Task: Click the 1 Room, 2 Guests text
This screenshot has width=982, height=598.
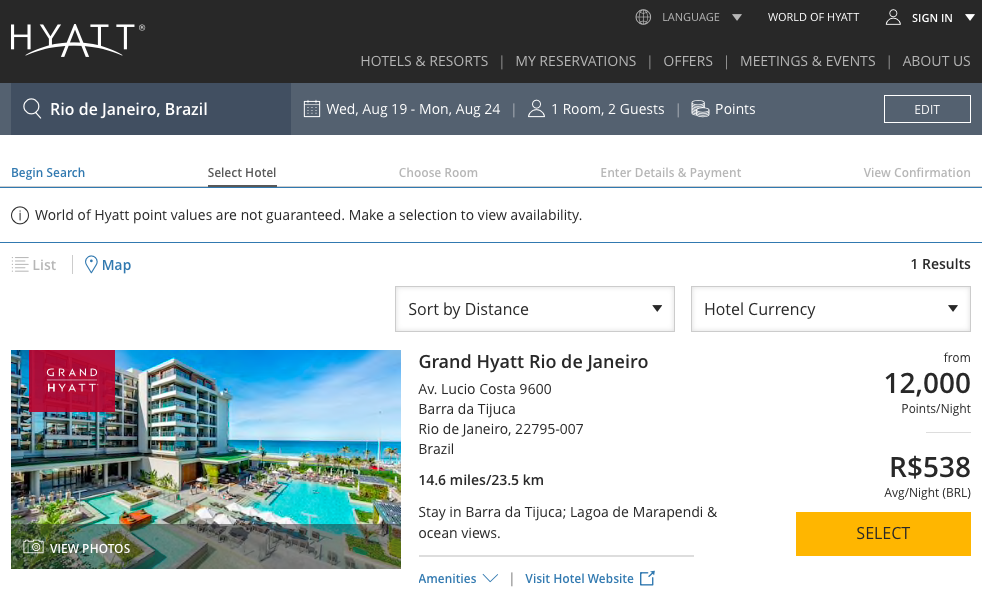Action: 607,109
